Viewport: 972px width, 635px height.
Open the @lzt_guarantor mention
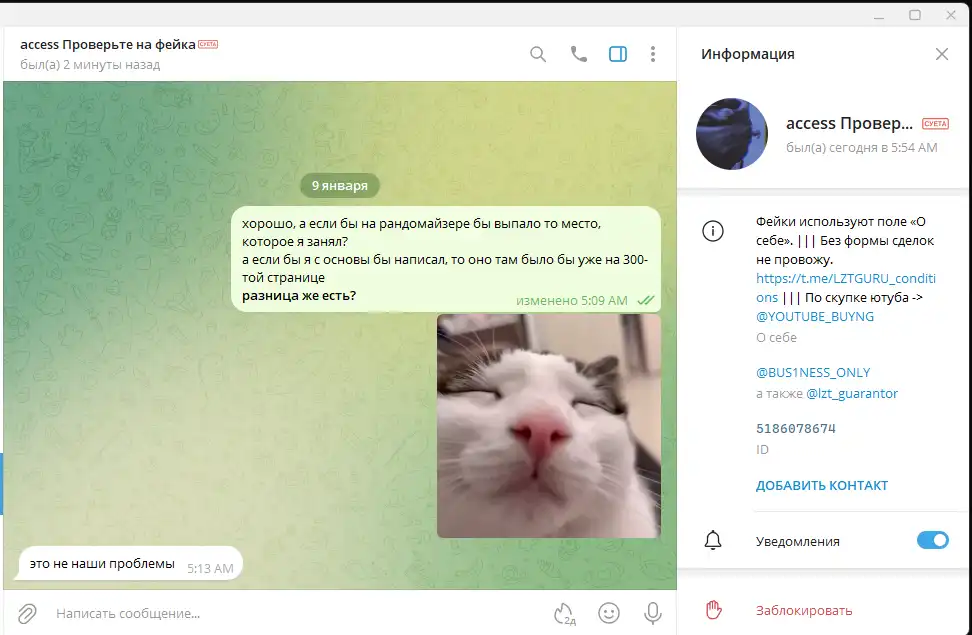coord(852,394)
